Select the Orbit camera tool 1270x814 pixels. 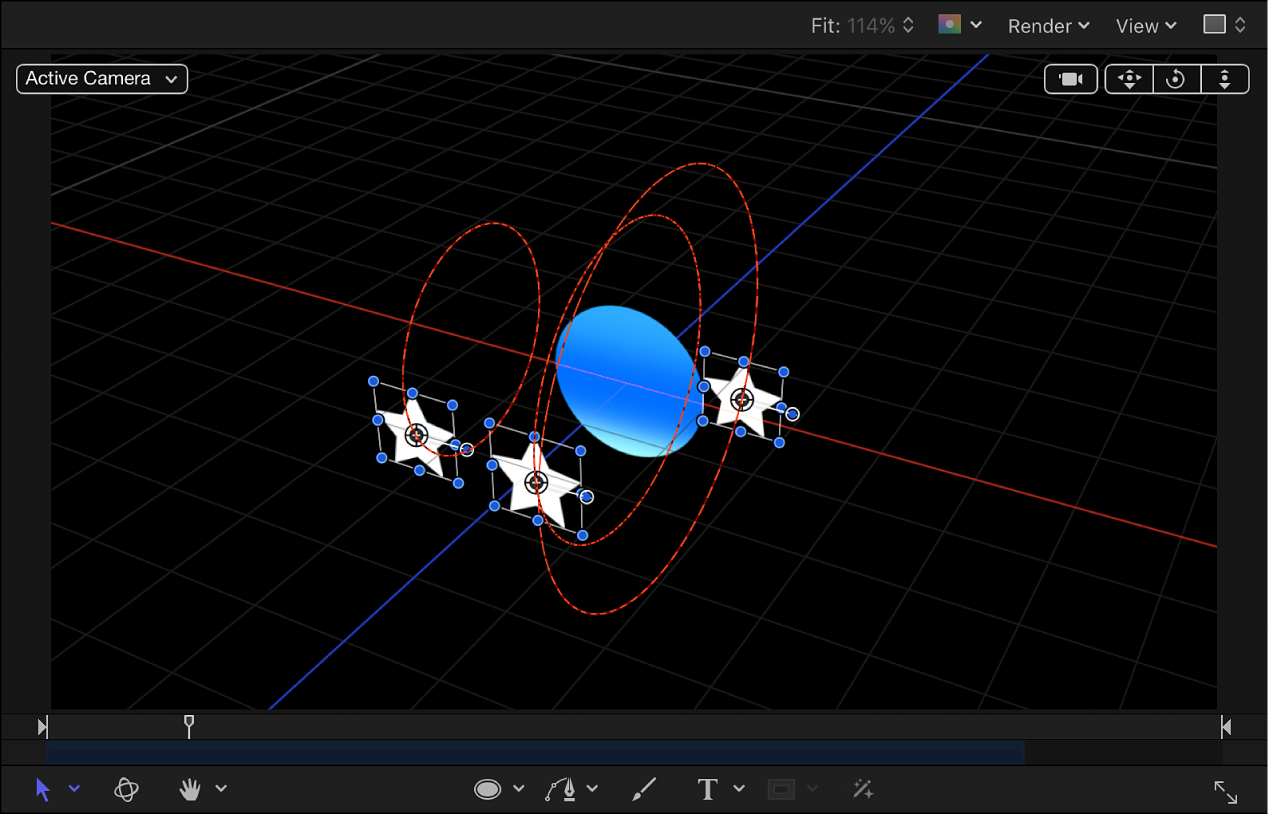click(1177, 79)
